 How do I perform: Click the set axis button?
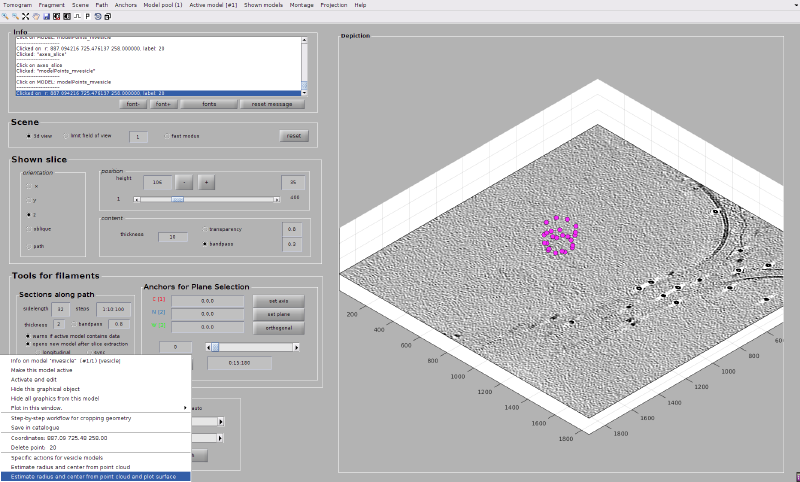[x=279, y=301]
